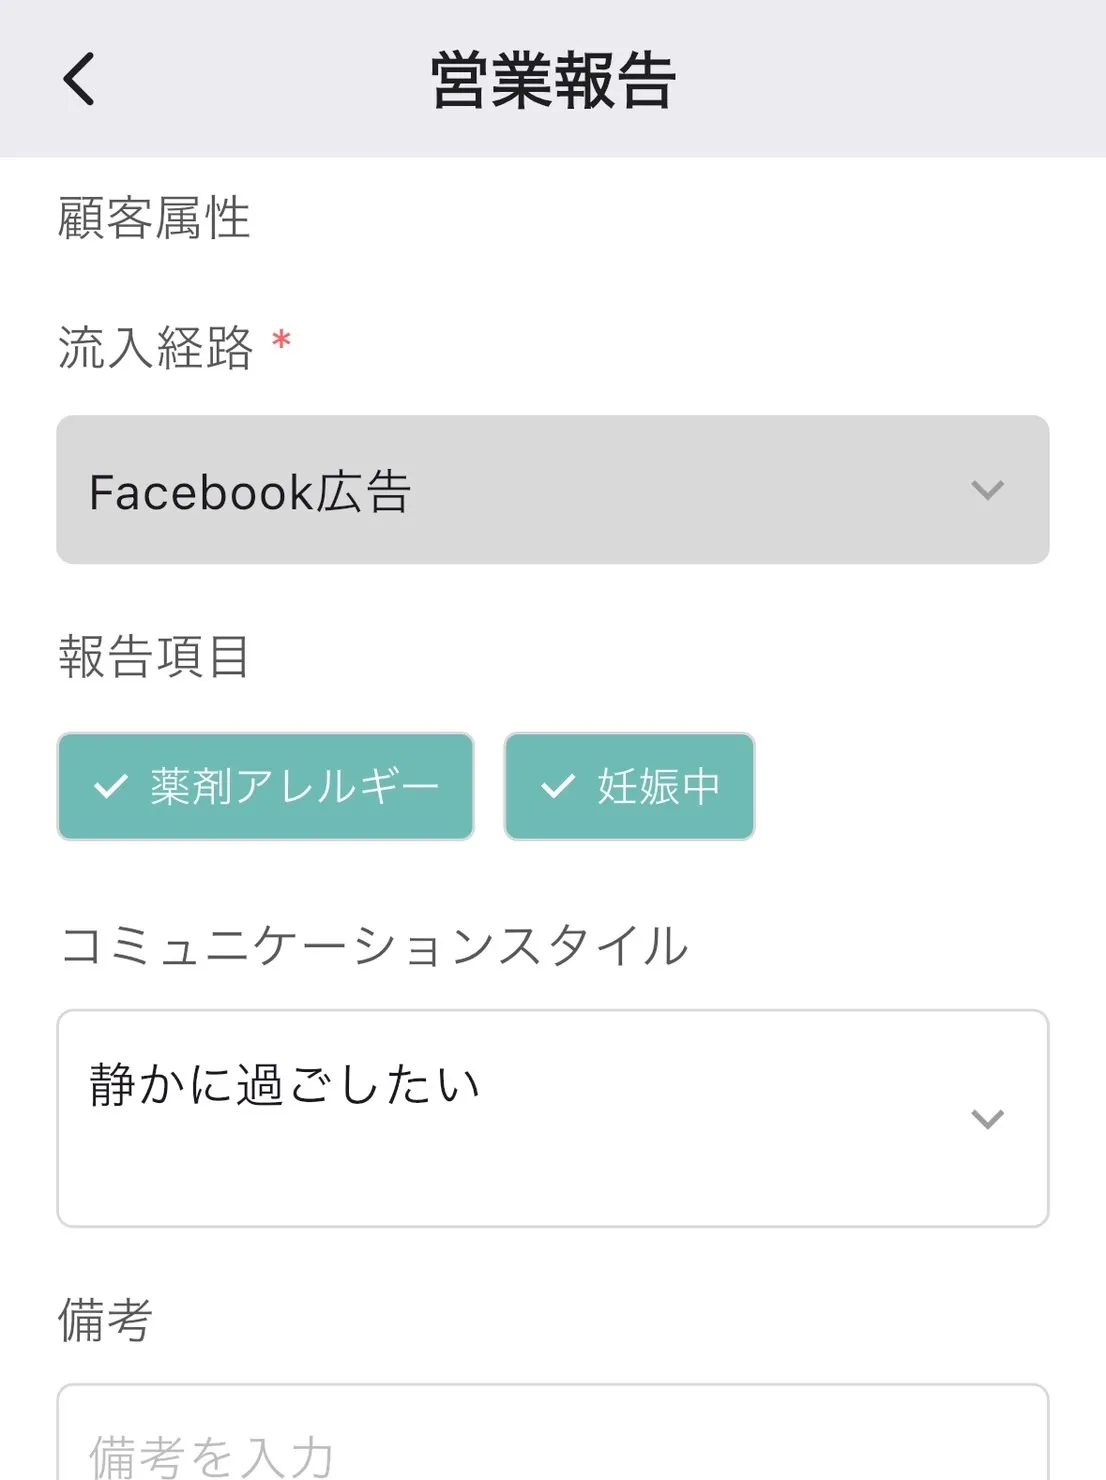Tap the 備考 field label
1106x1480 pixels.
tap(105, 1320)
